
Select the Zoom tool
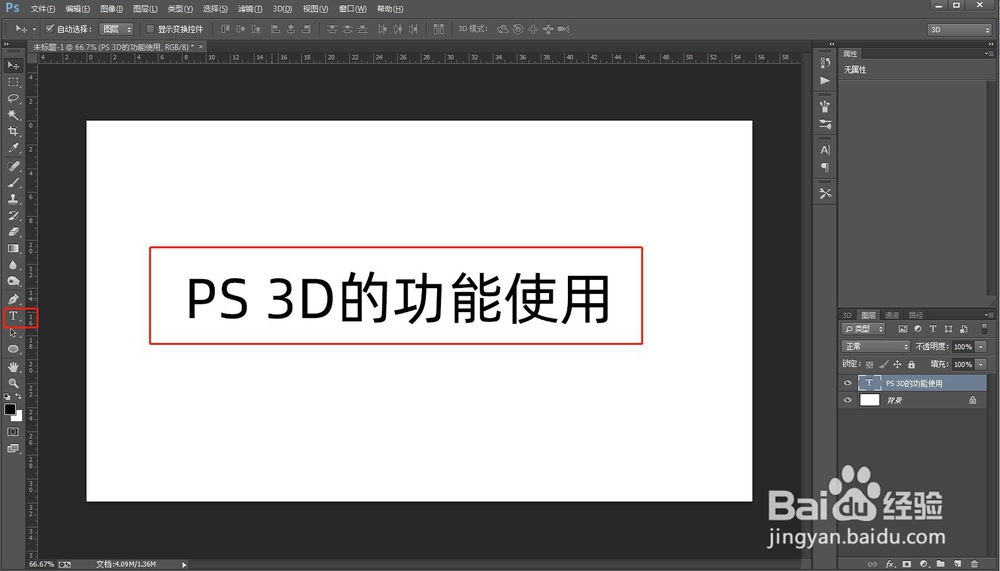tap(13, 383)
